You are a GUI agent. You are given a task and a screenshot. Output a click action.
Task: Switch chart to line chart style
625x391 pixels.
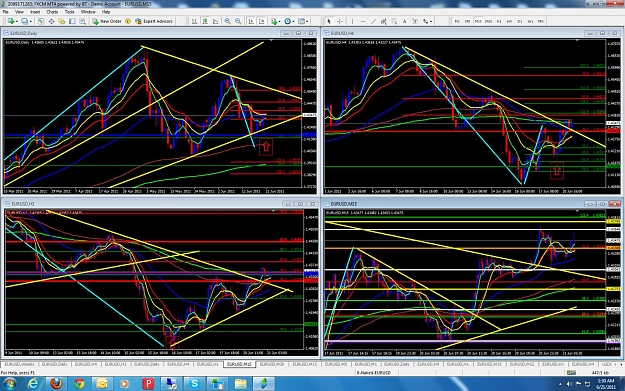215,21
